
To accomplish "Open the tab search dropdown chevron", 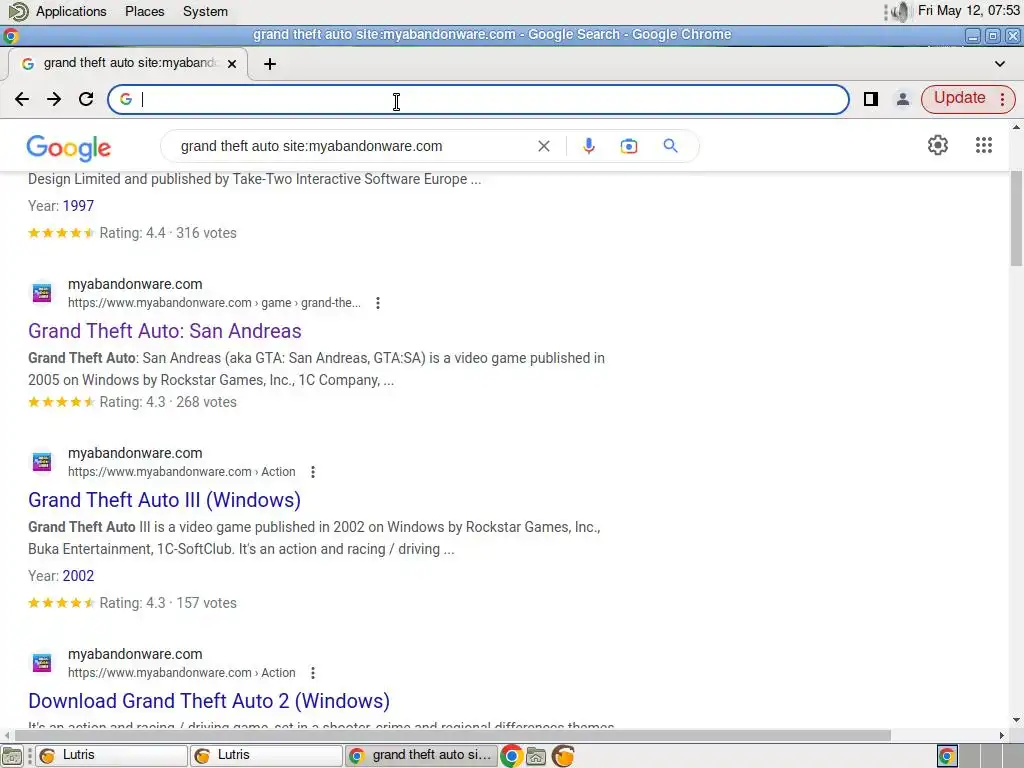I will tap(1000, 64).
